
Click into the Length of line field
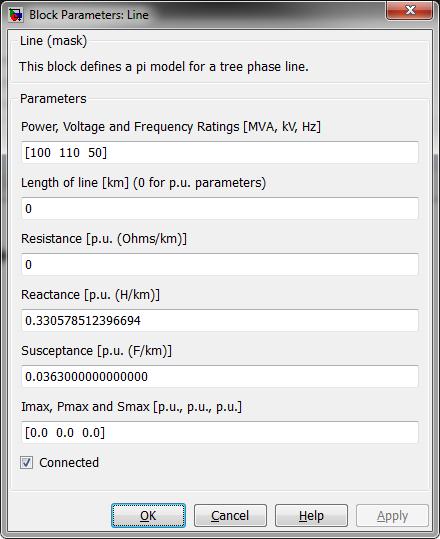coord(220,208)
